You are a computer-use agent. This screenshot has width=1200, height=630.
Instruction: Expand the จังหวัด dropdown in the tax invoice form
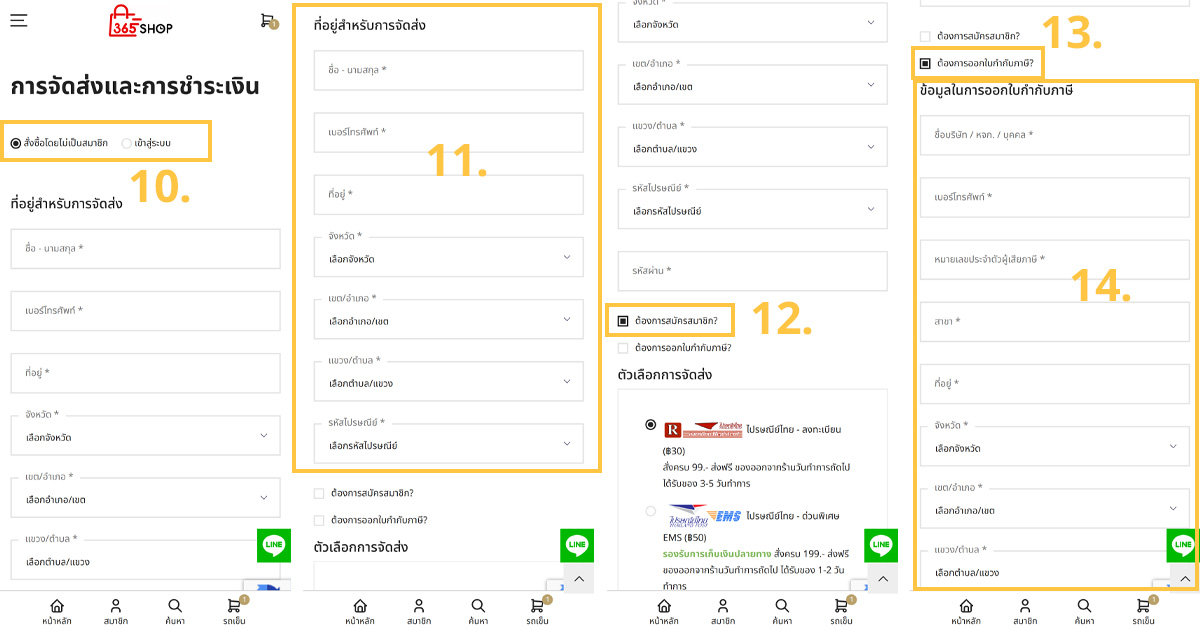(1055, 447)
